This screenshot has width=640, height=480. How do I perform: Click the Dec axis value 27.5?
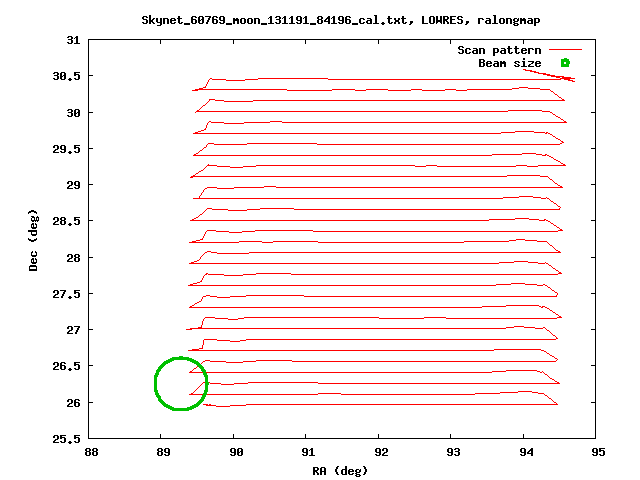67,294
